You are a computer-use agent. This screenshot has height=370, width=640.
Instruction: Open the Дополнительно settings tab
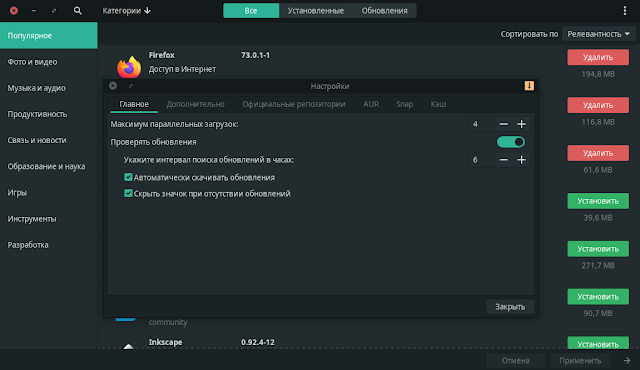196,104
